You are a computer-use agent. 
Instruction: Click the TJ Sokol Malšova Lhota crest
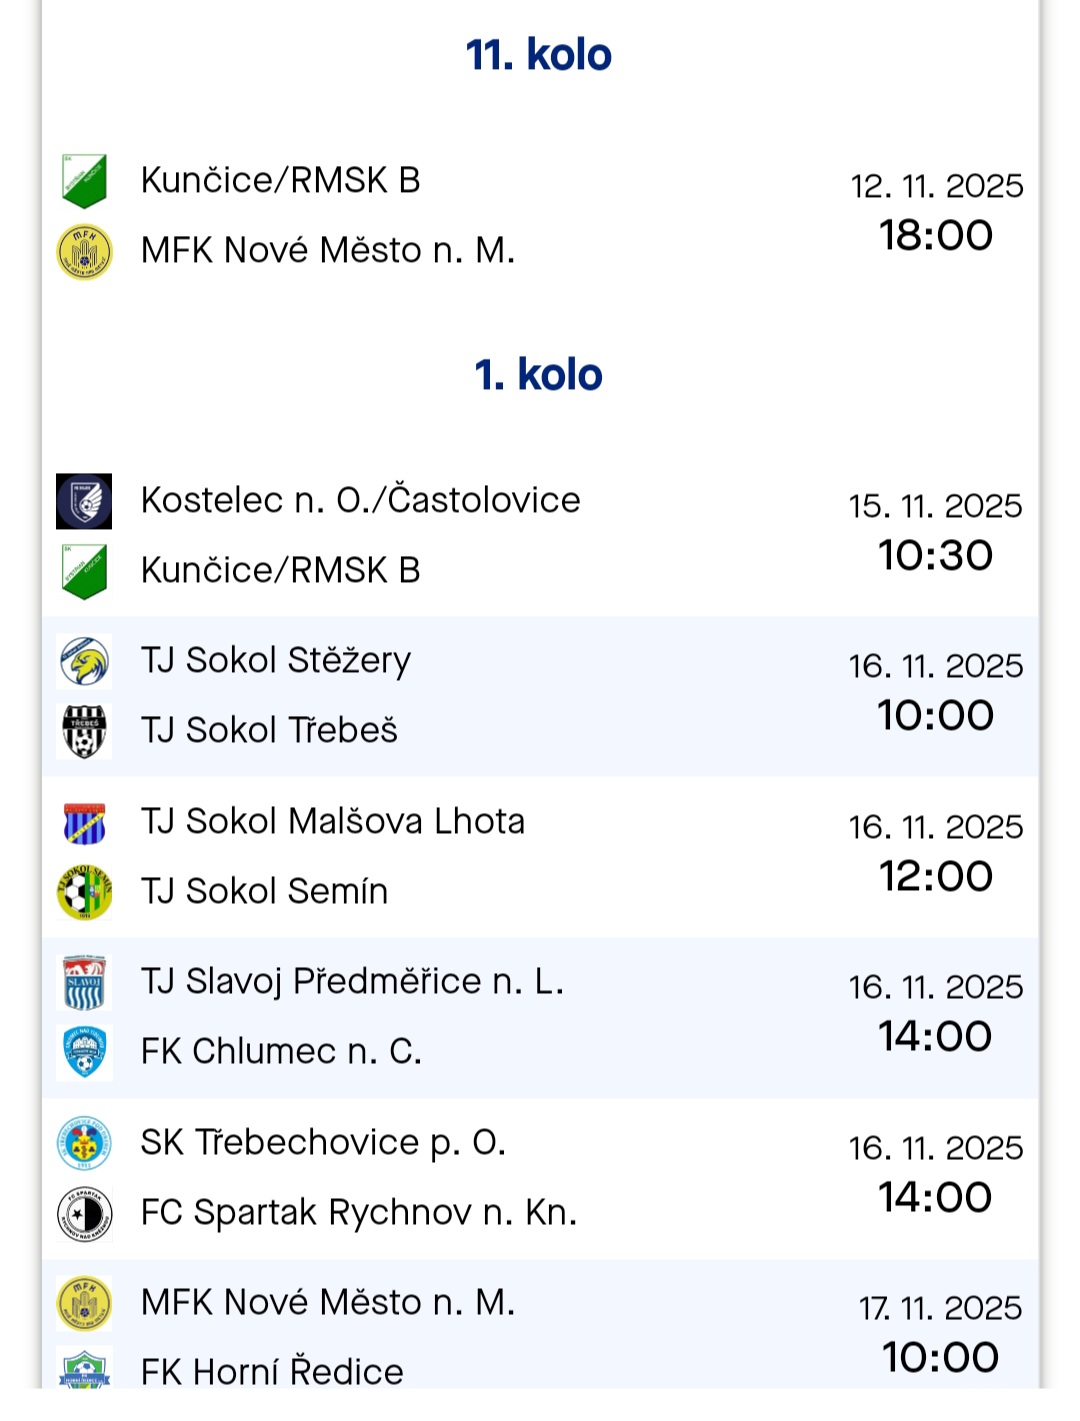pos(84,822)
